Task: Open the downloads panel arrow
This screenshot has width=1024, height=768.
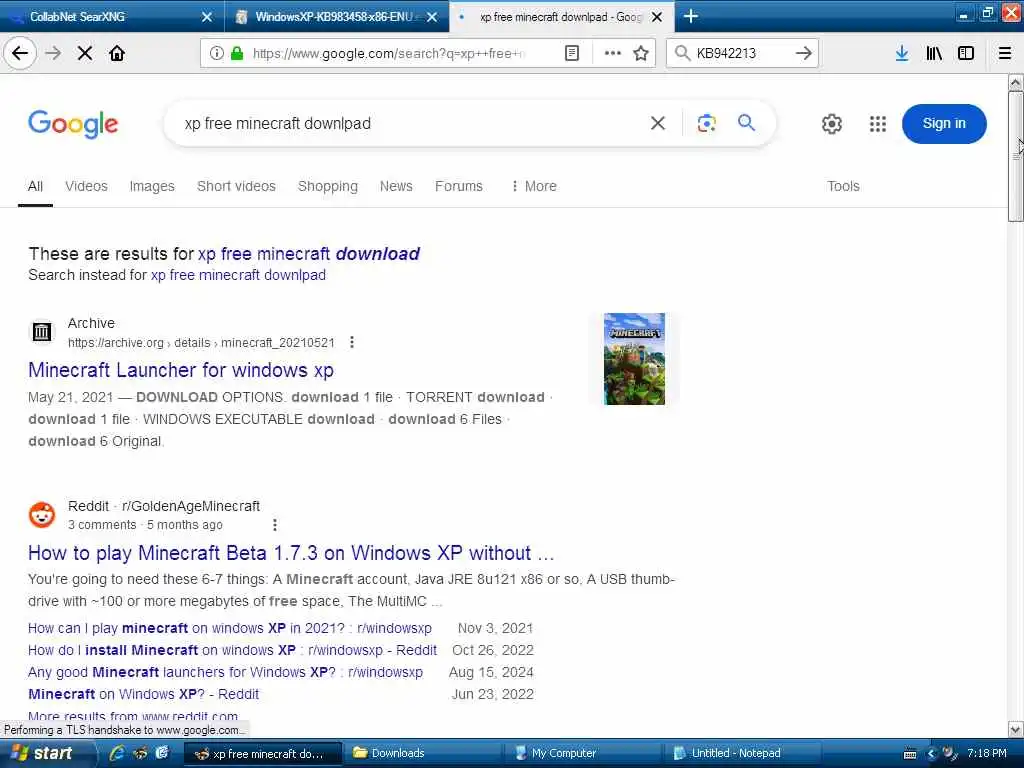Action: pos(902,53)
